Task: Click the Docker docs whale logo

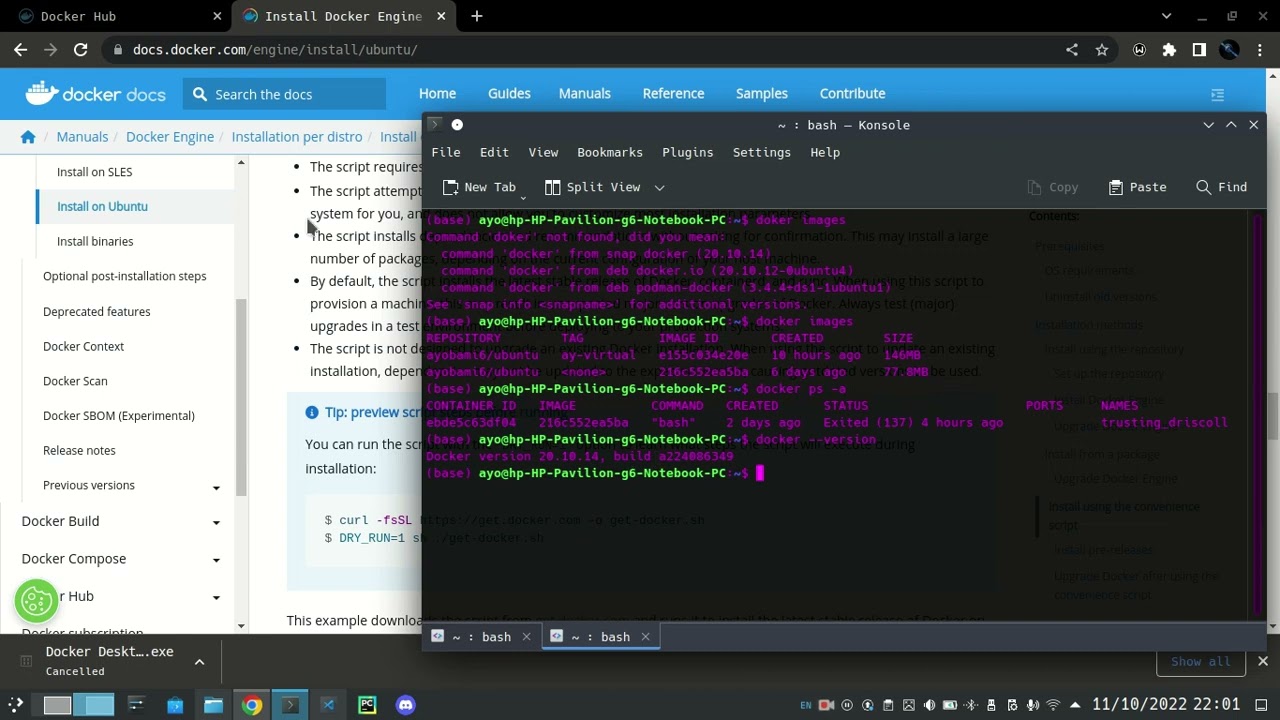Action: (95, 94)
